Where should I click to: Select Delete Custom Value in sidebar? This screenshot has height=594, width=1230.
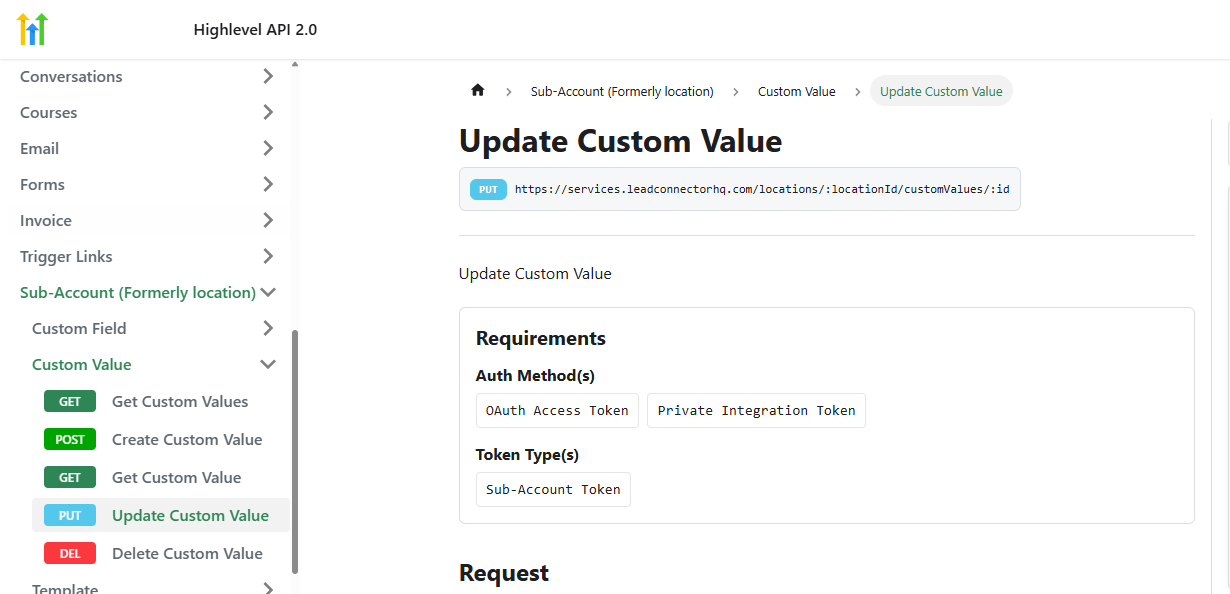click(x=187, y=554)
